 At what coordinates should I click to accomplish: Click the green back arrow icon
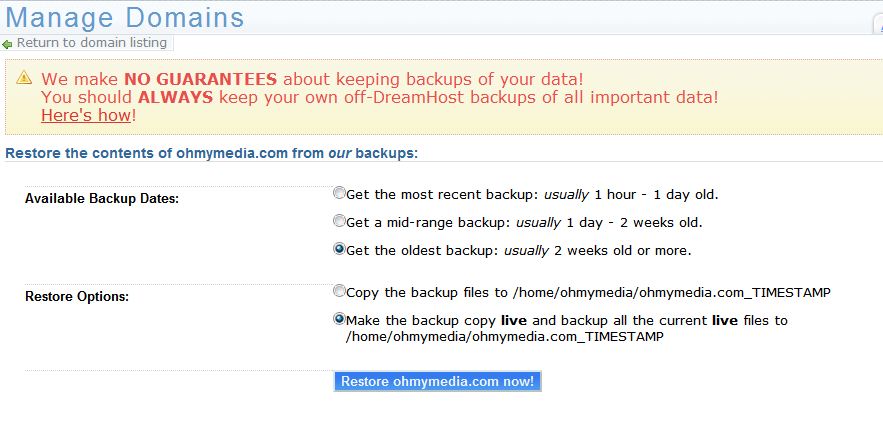(x=7, y=44)
